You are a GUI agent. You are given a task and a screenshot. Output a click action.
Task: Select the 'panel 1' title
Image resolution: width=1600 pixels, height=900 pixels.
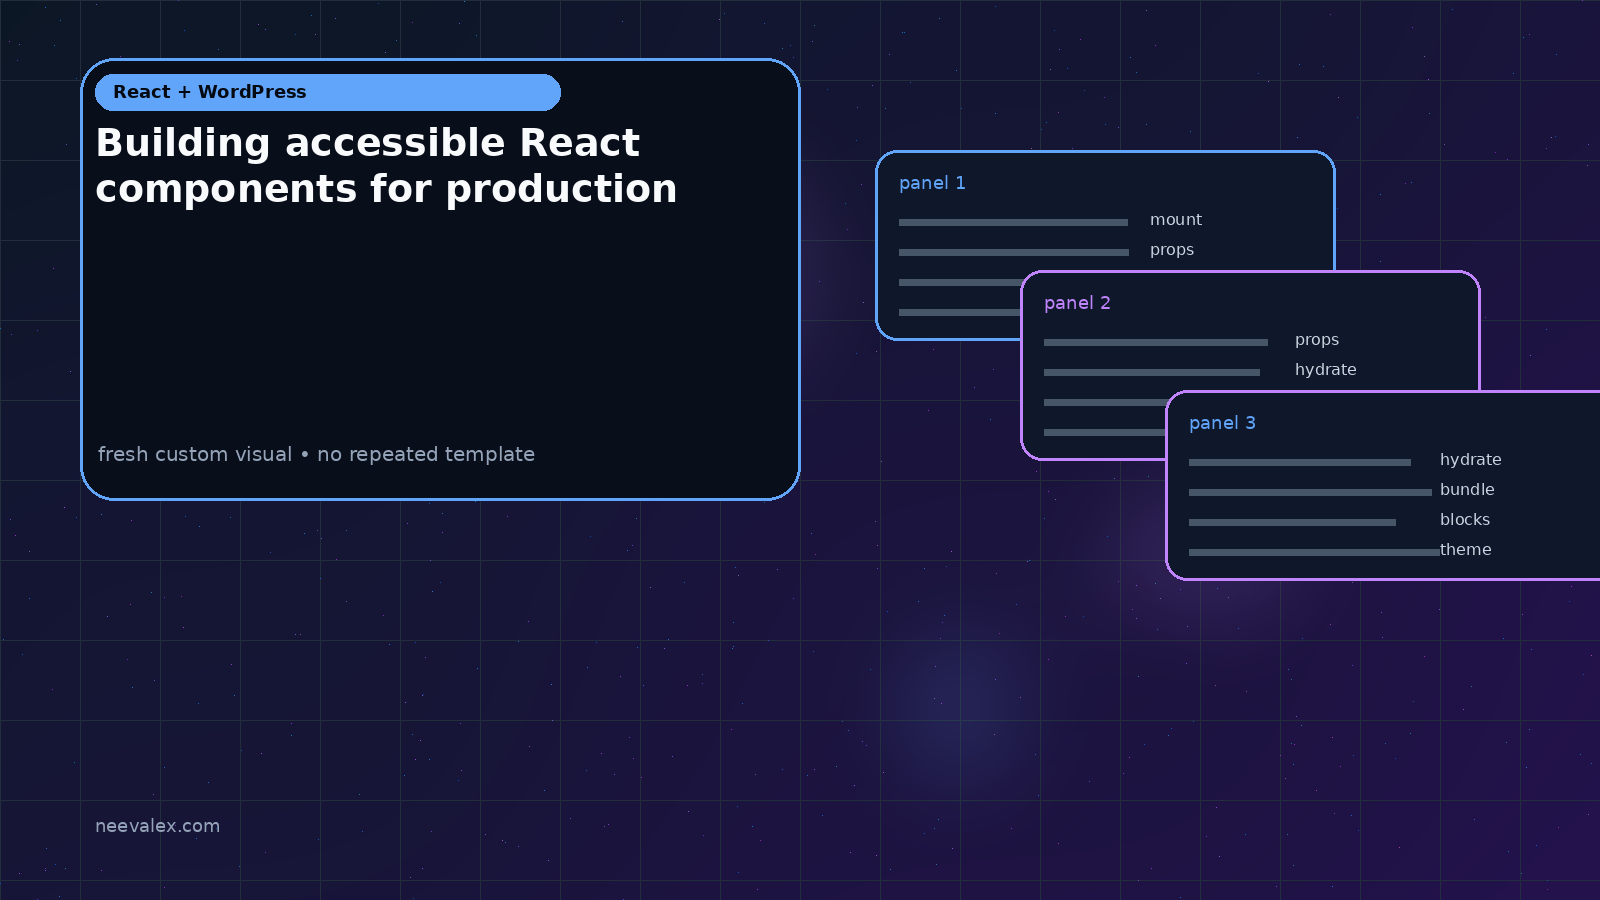point(932,183)
